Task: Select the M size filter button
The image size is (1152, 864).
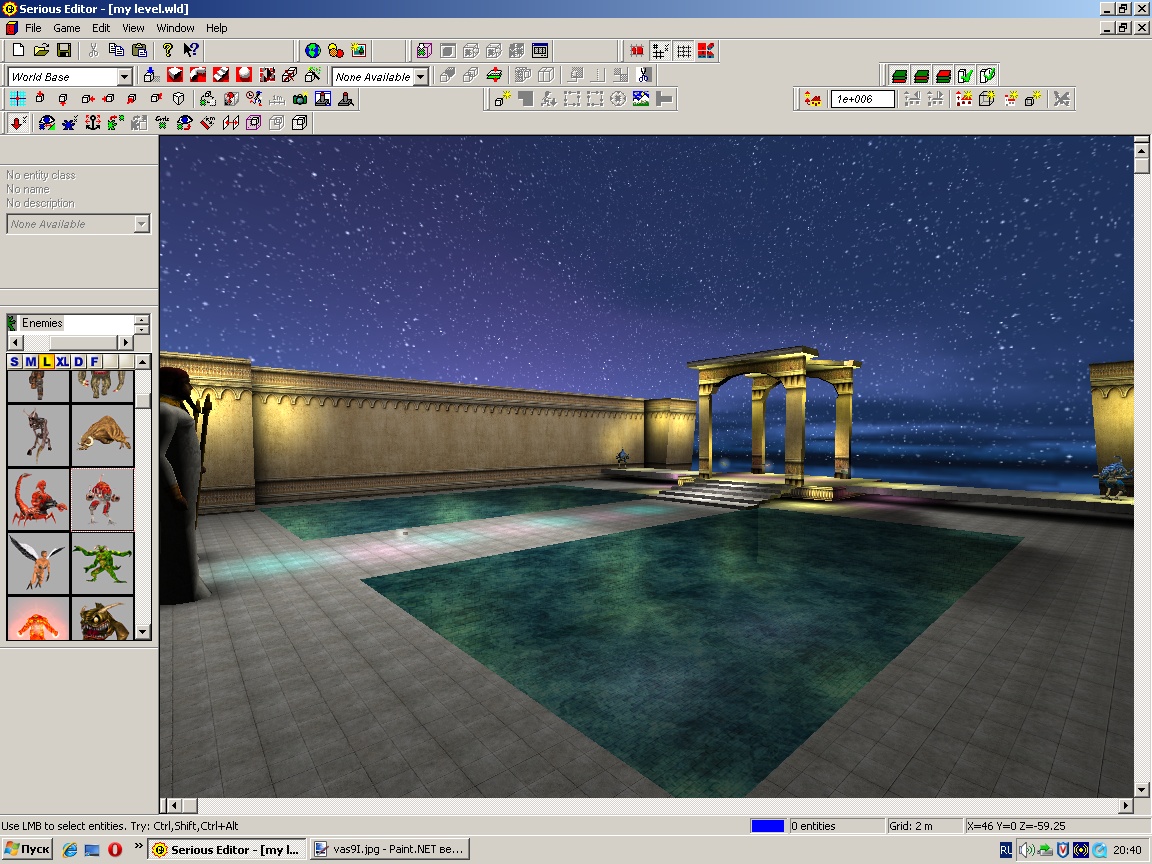Action: 31,361
